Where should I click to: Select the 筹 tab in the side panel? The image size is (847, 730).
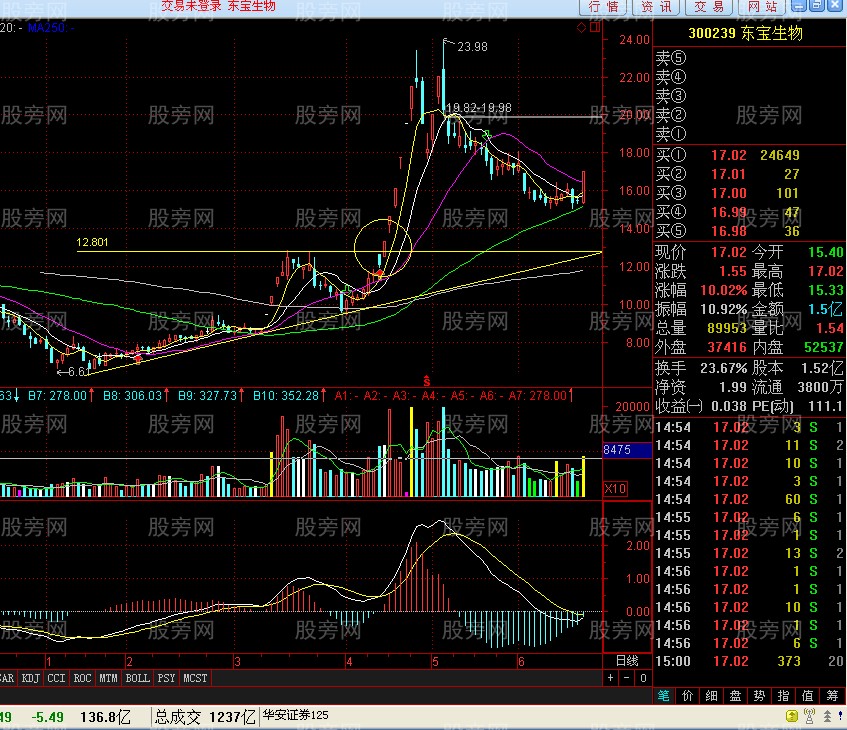(832, 696)
